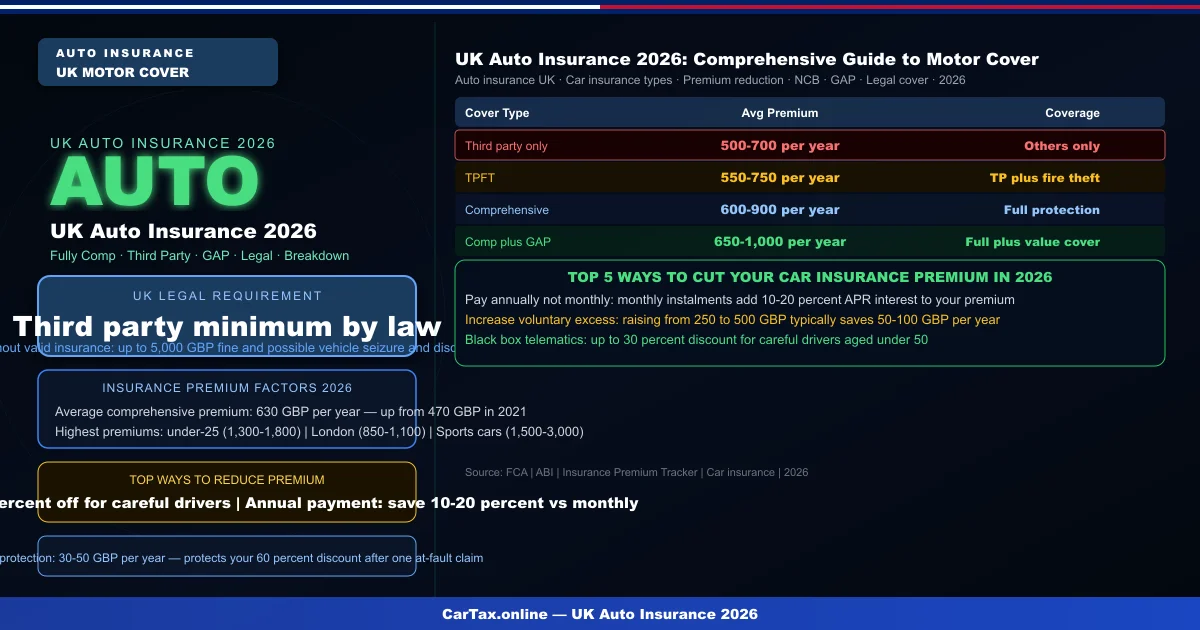1200x630 pixels.
Task: Click the NCB keyword in the subtitle
Action: point(807,80)
